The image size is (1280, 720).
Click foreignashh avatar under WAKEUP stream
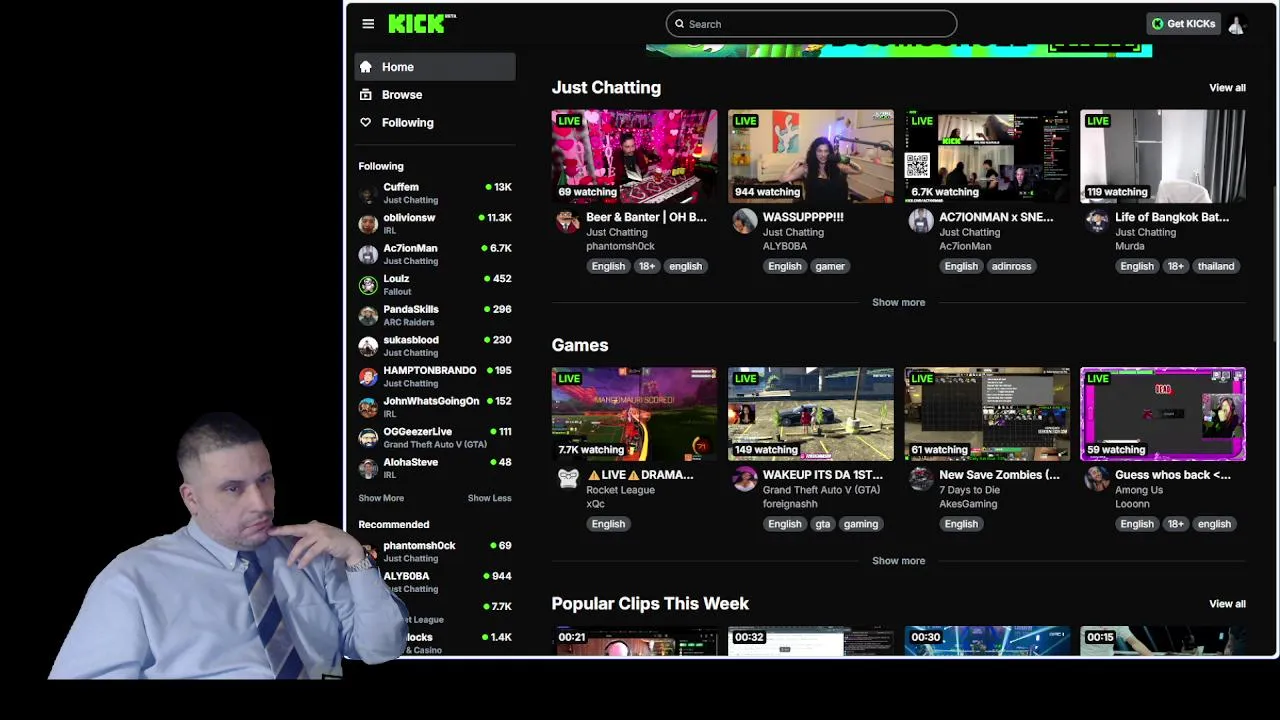(744, 479)
